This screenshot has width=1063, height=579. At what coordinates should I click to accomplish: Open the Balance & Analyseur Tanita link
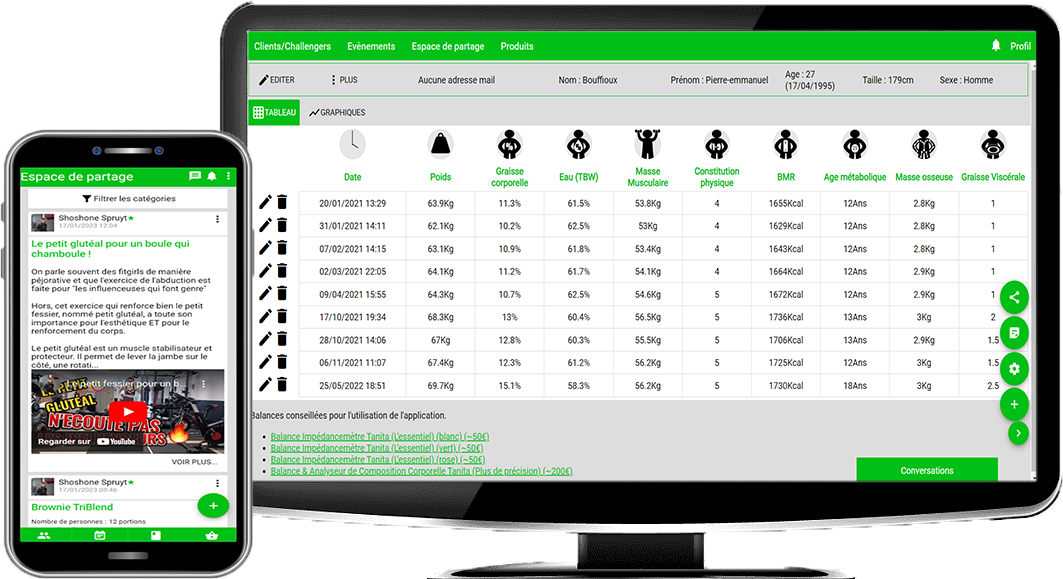(421, 471)
